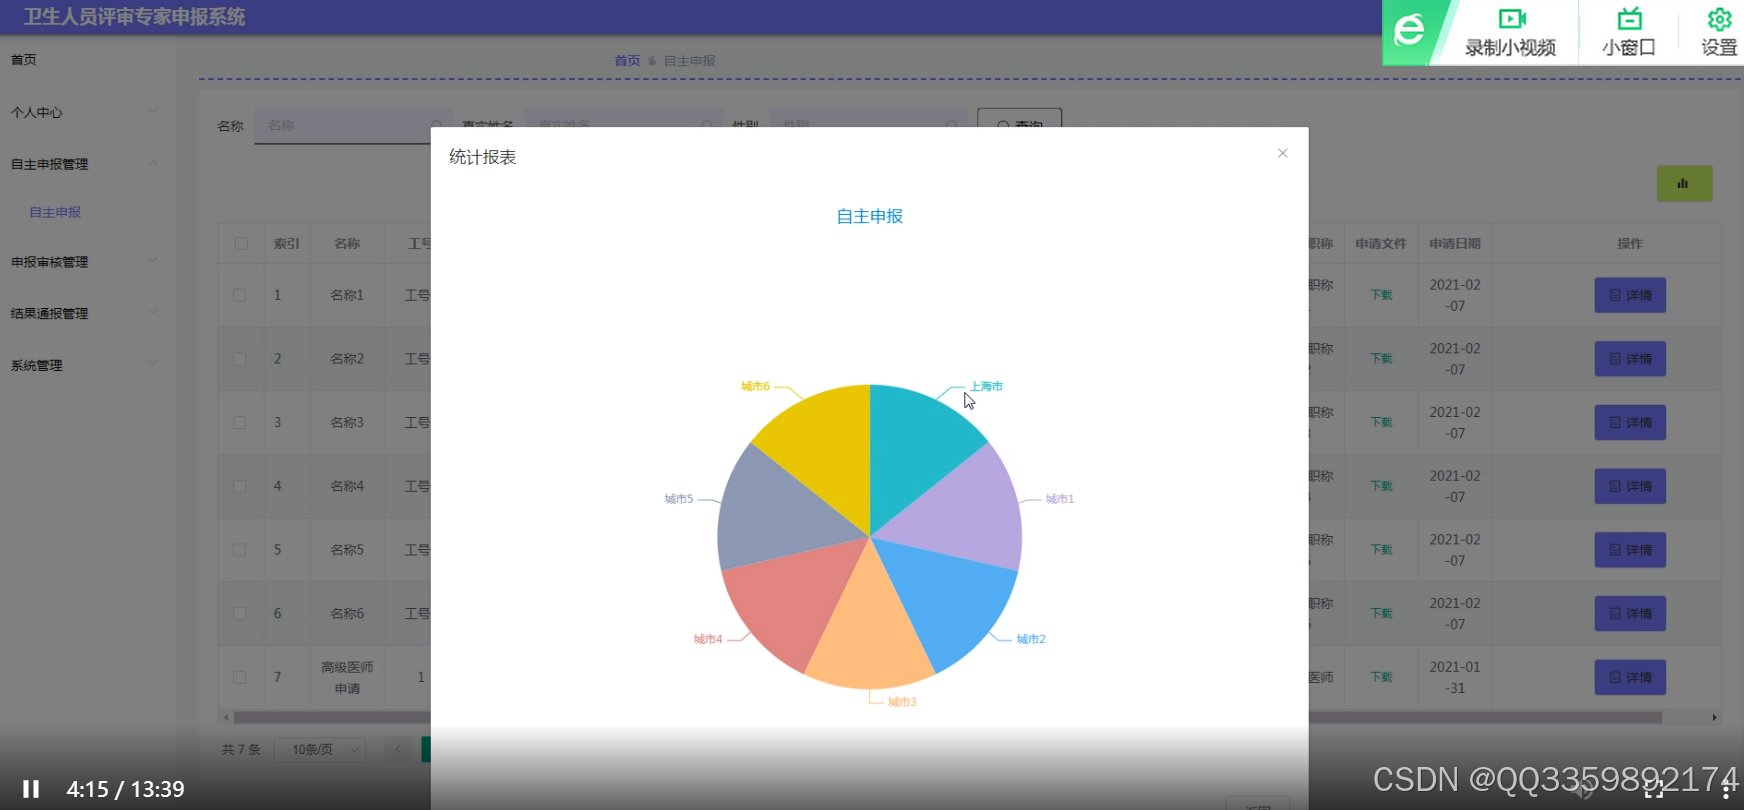Check the checkbox for row 4
Image resolution: width=1744 pixels, height=810 pixels.
tap(240, 486)
